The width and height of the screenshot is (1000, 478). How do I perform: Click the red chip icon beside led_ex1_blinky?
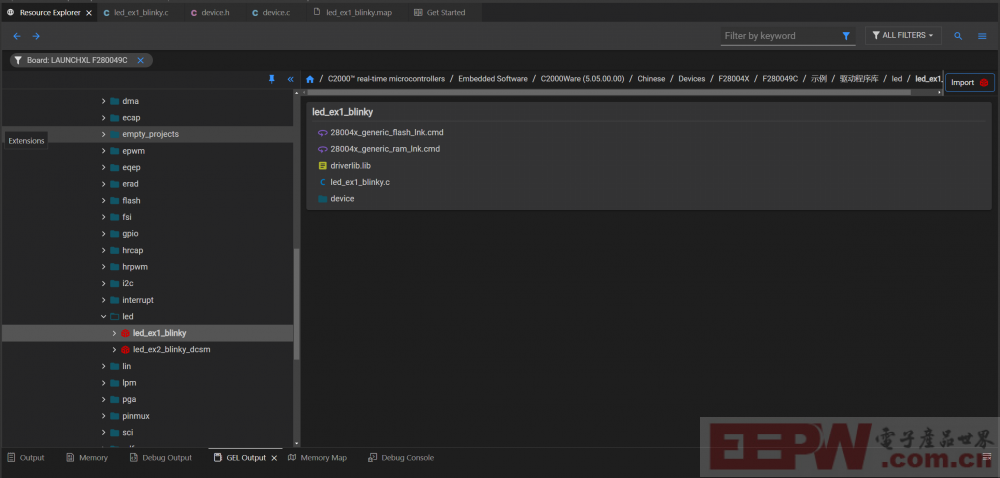pyautogui.click(x=125, y=333)
